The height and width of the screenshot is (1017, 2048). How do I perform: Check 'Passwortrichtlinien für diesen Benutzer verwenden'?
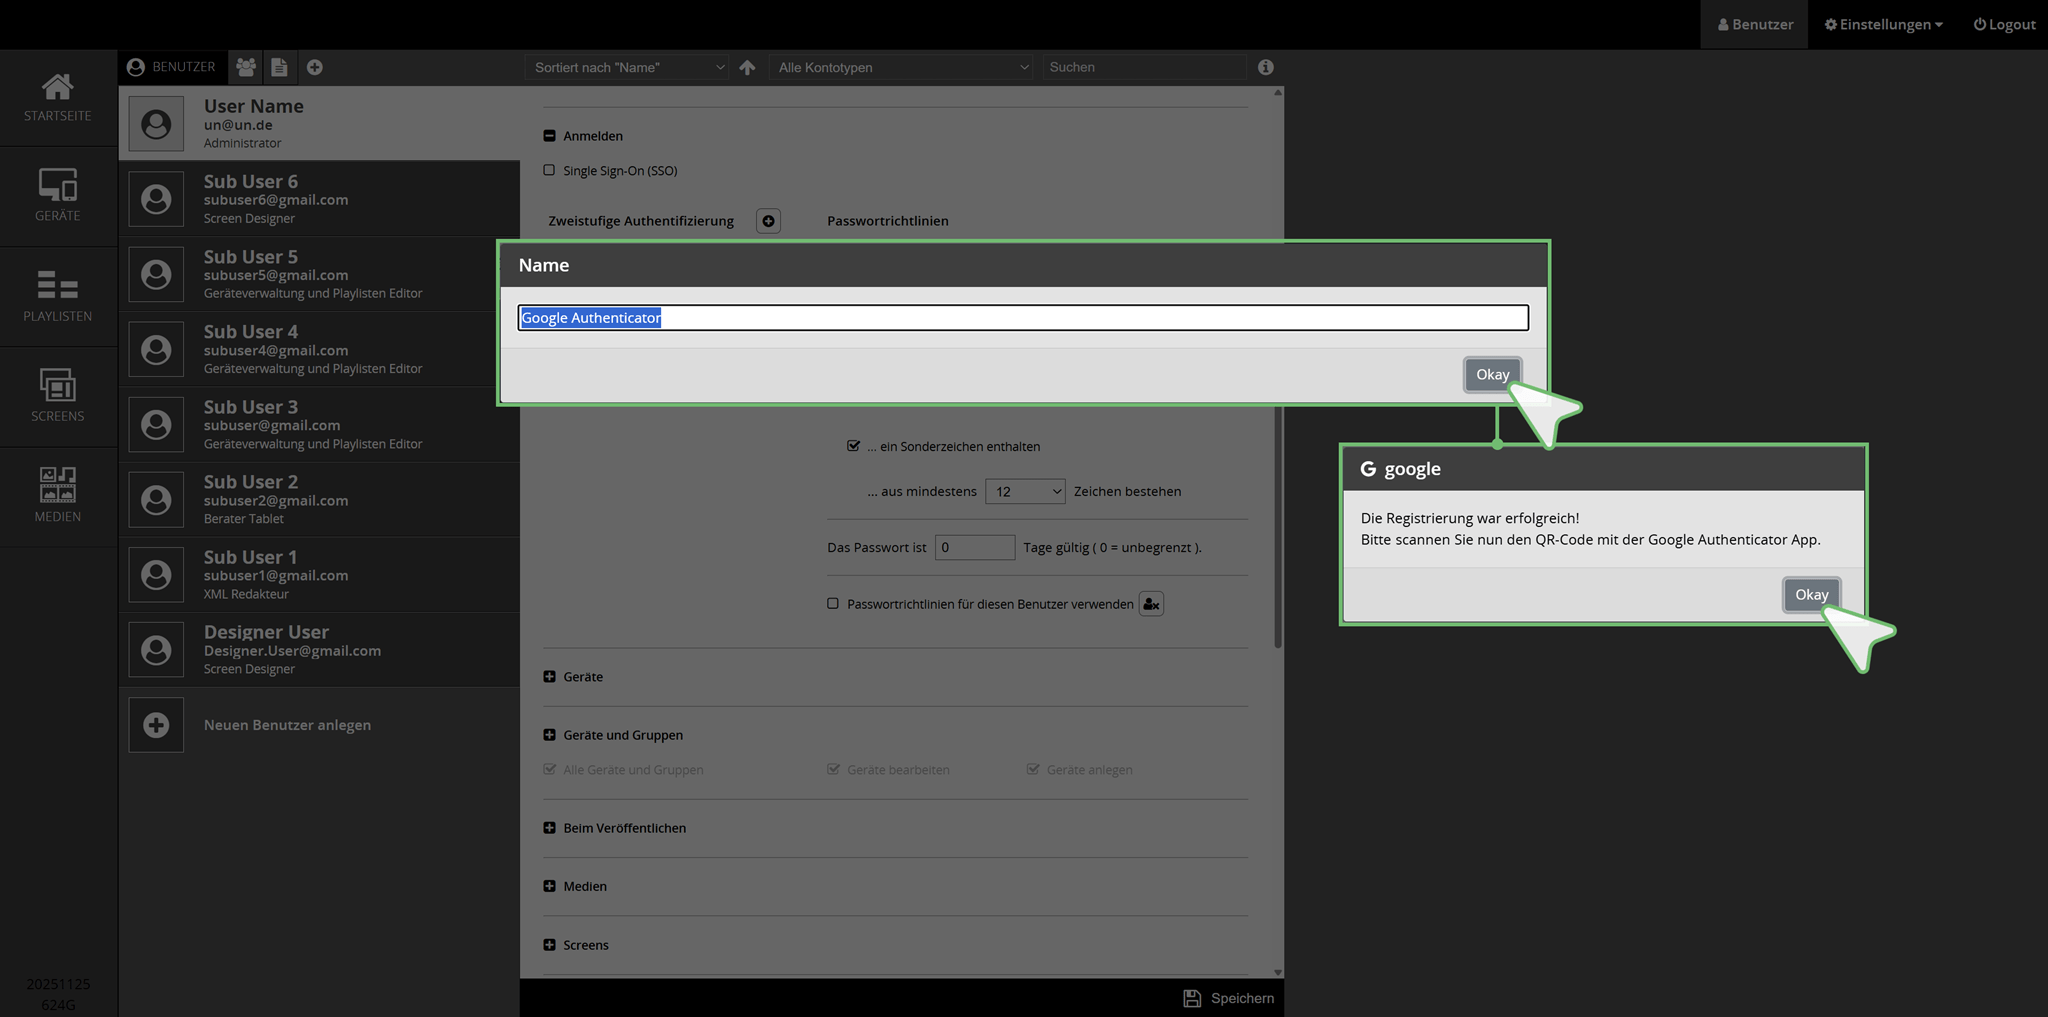pos(833,603)
